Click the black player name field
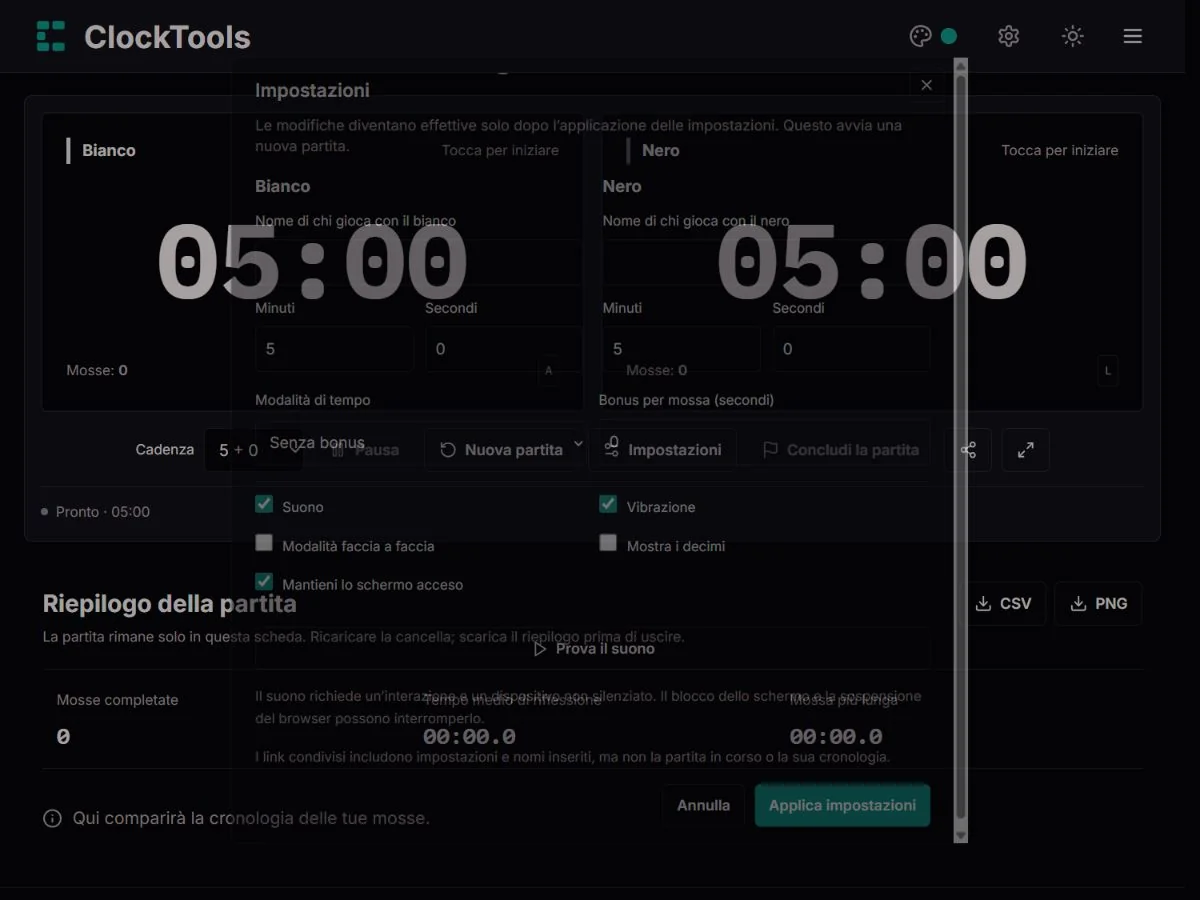Viewport: 1200px width, 900px height. click(x=767, y=262)
